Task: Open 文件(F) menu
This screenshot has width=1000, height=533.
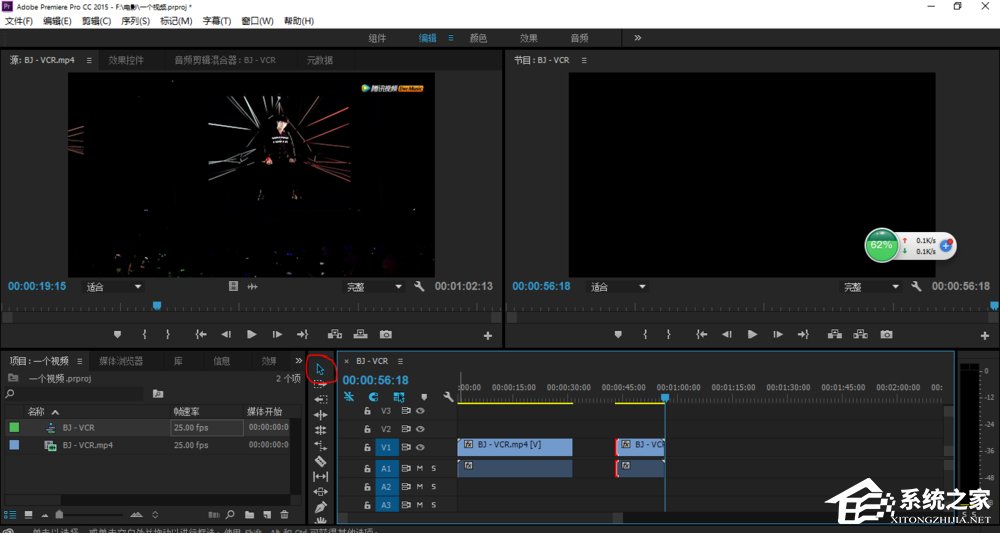Action: tap(18, 20)
